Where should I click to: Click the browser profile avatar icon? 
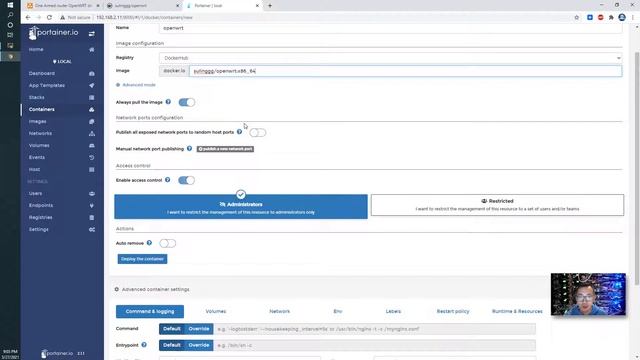point(622,18)
